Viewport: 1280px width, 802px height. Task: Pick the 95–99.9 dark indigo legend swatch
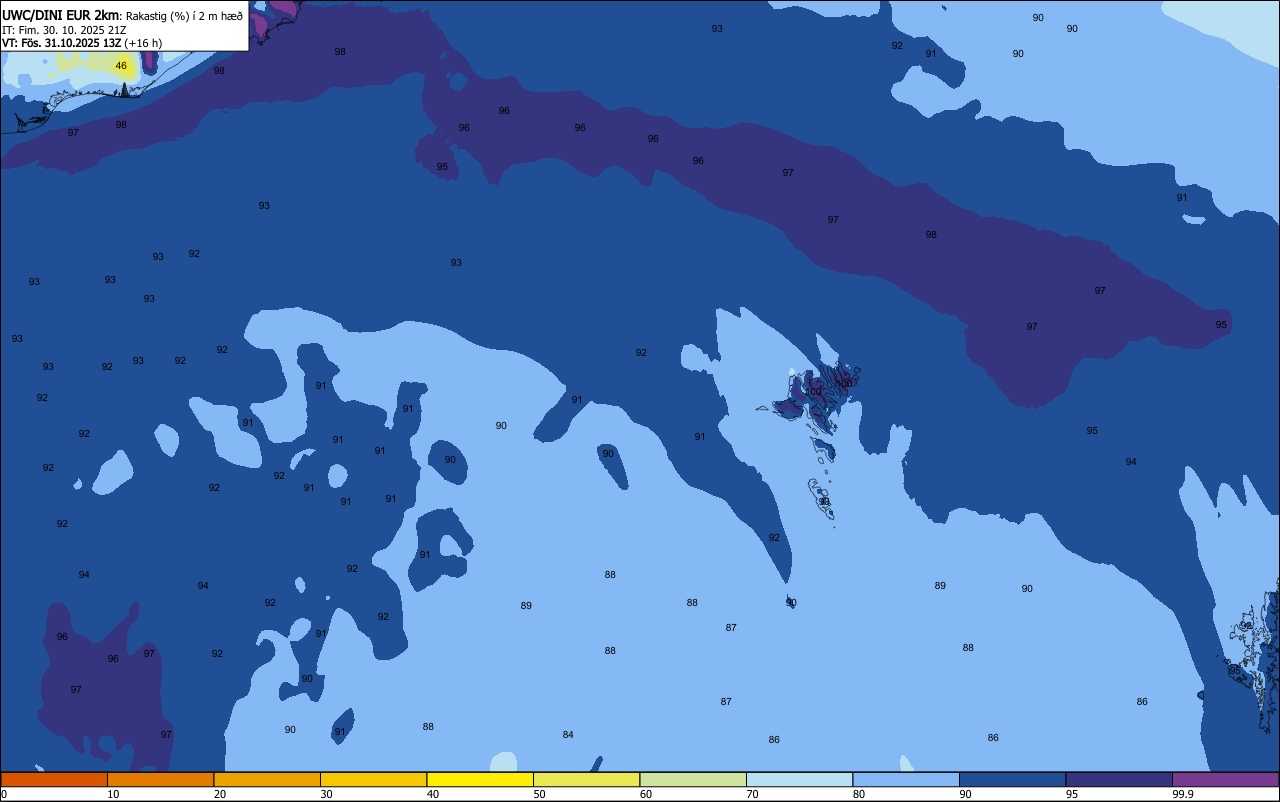pos(1119,779)
